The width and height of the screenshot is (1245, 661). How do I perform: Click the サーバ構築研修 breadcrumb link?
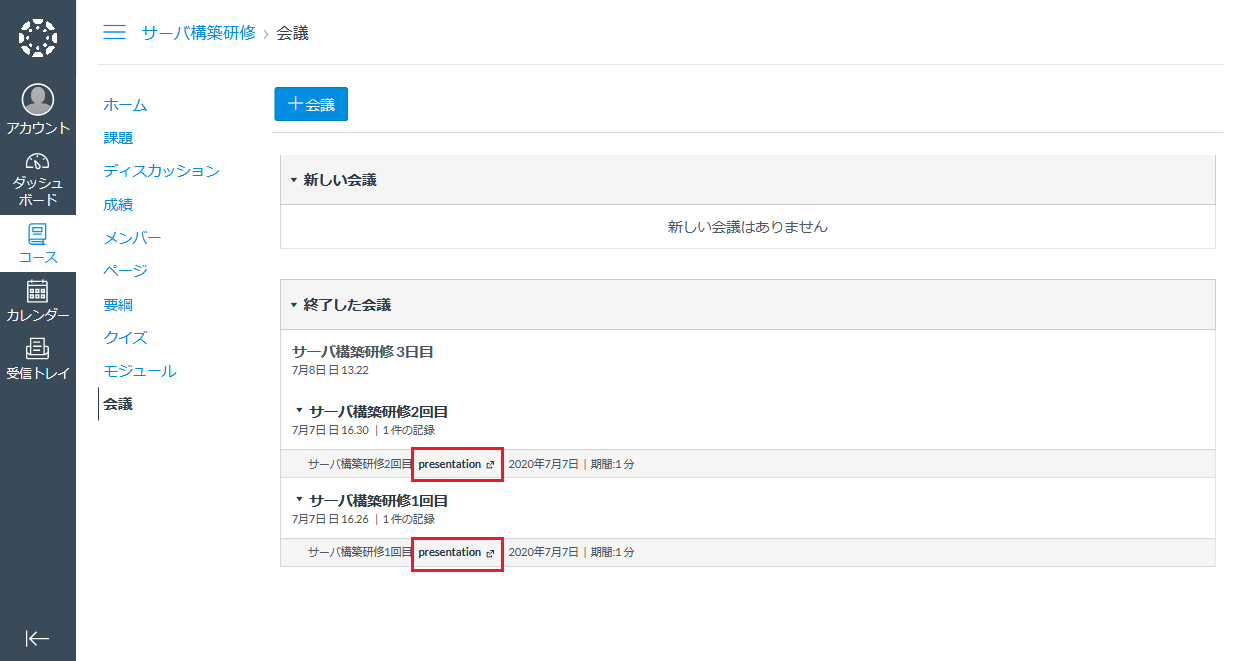click(x=198, y=33)
